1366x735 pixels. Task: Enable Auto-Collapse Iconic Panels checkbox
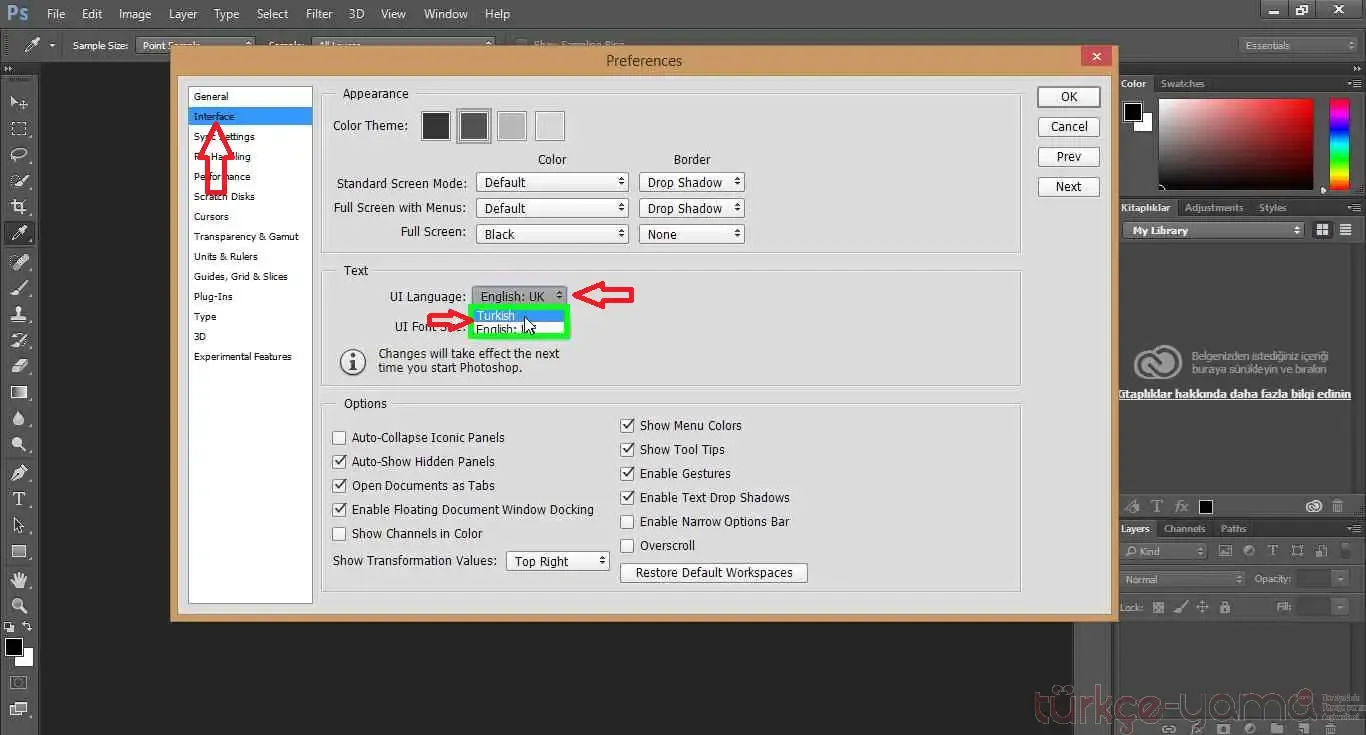[x=339, y=438]
